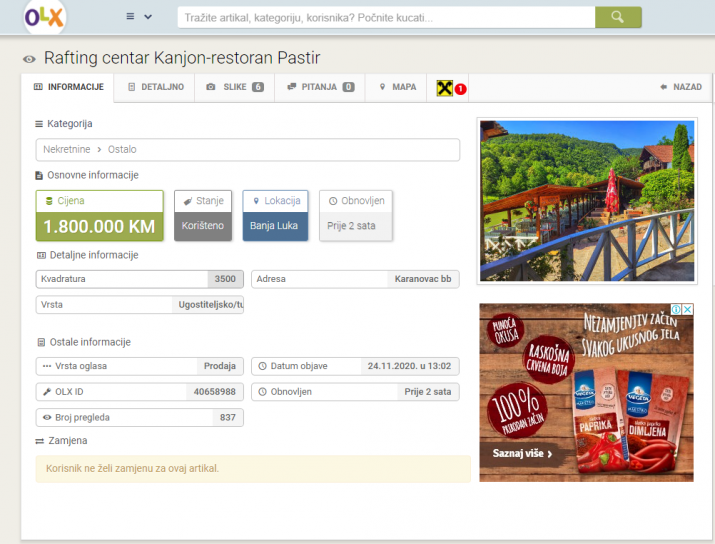This screenshot has width=715, height=544.
Task: Click the ad info icon
Action: click(676, 310)
